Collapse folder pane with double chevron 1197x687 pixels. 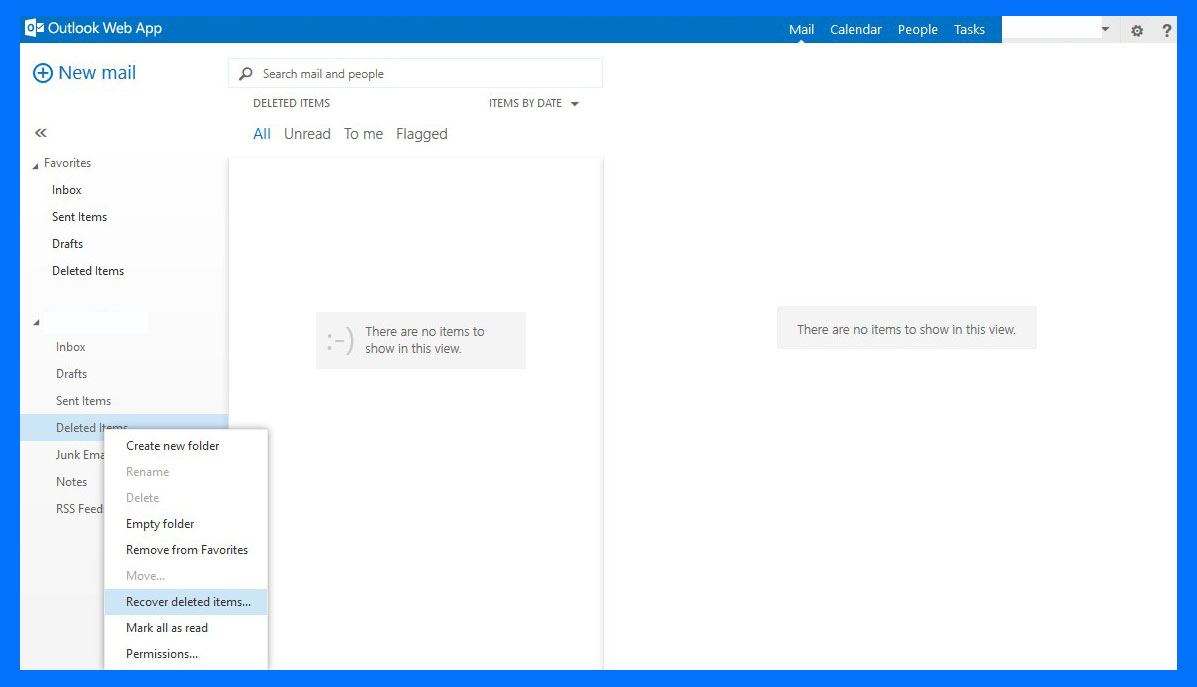[x=41, y=133]
